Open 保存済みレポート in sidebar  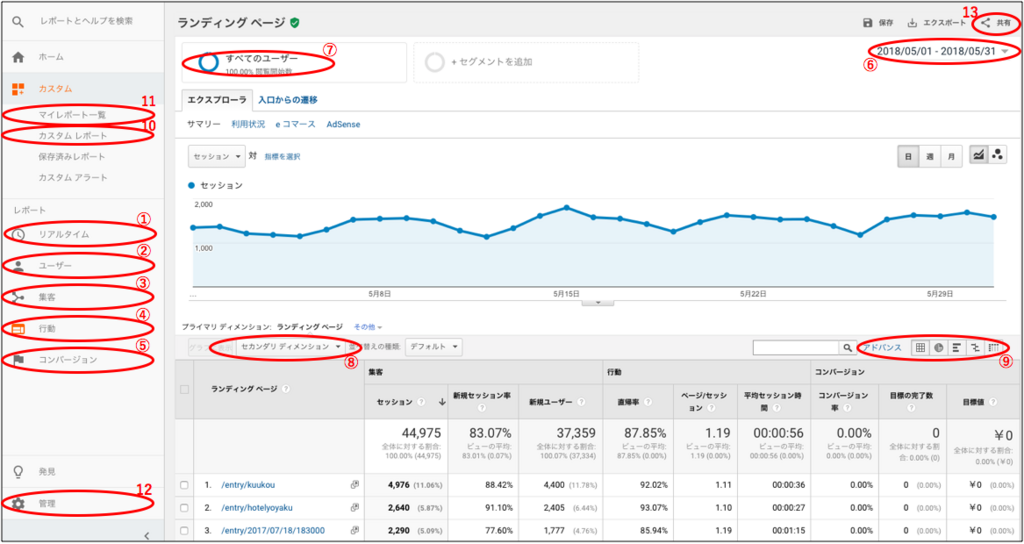[72, 157]
